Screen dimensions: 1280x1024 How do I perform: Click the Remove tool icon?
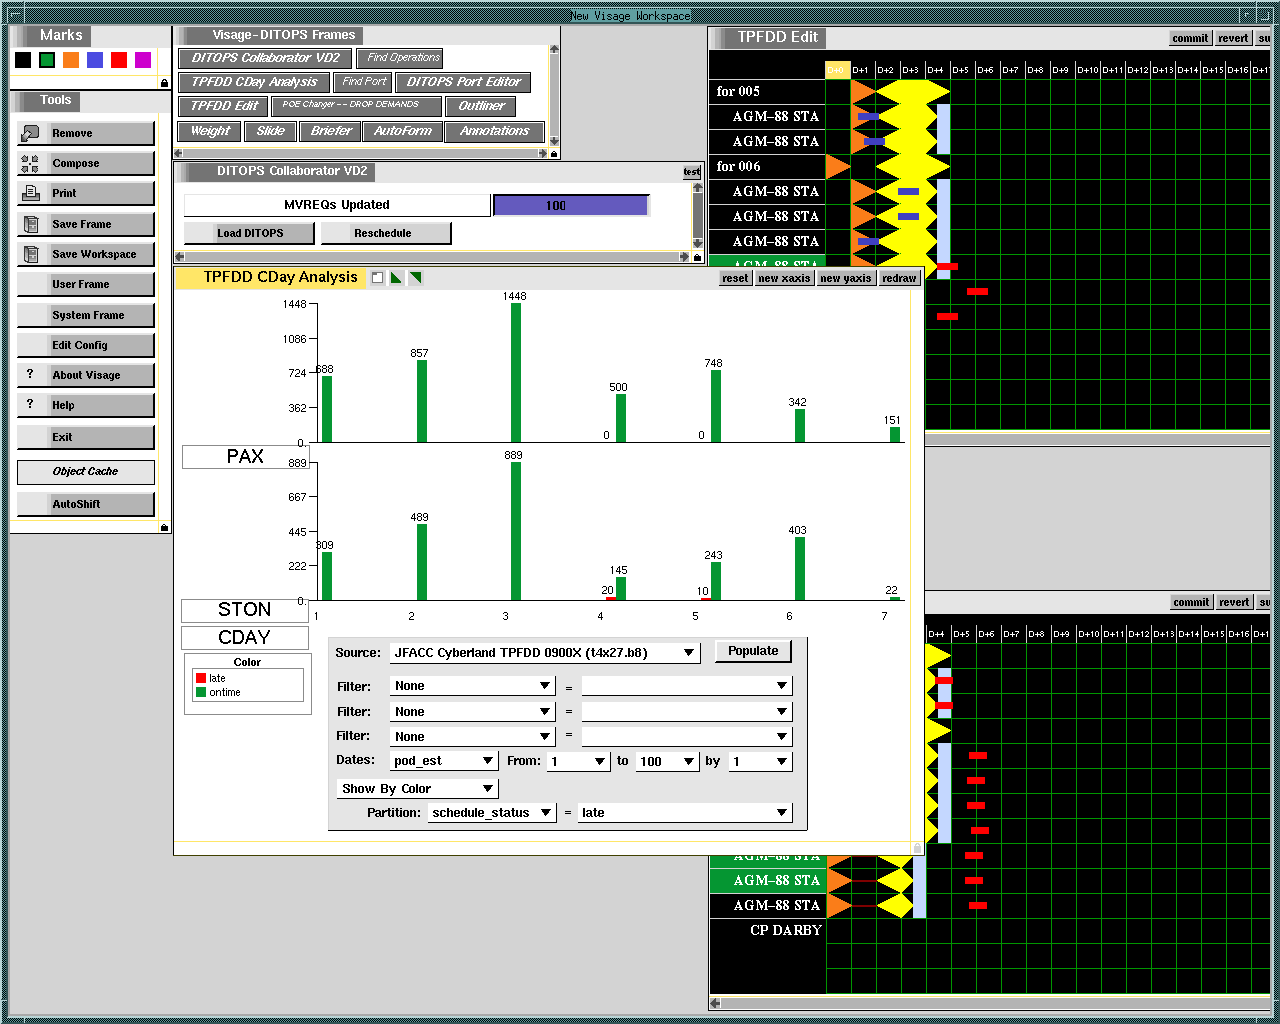[x=30, y=133]
